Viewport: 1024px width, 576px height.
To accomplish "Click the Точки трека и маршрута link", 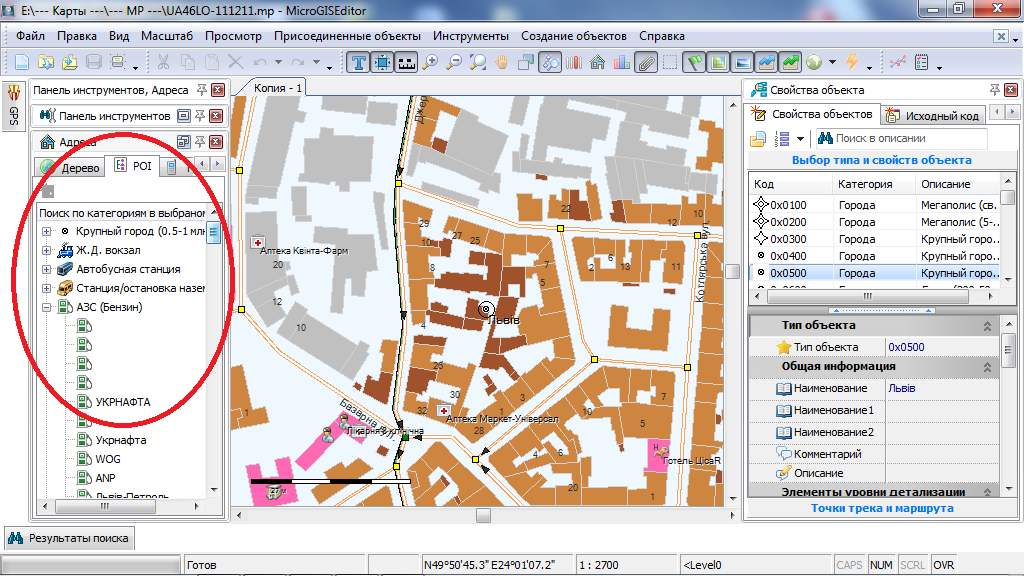I will (881, 508).
